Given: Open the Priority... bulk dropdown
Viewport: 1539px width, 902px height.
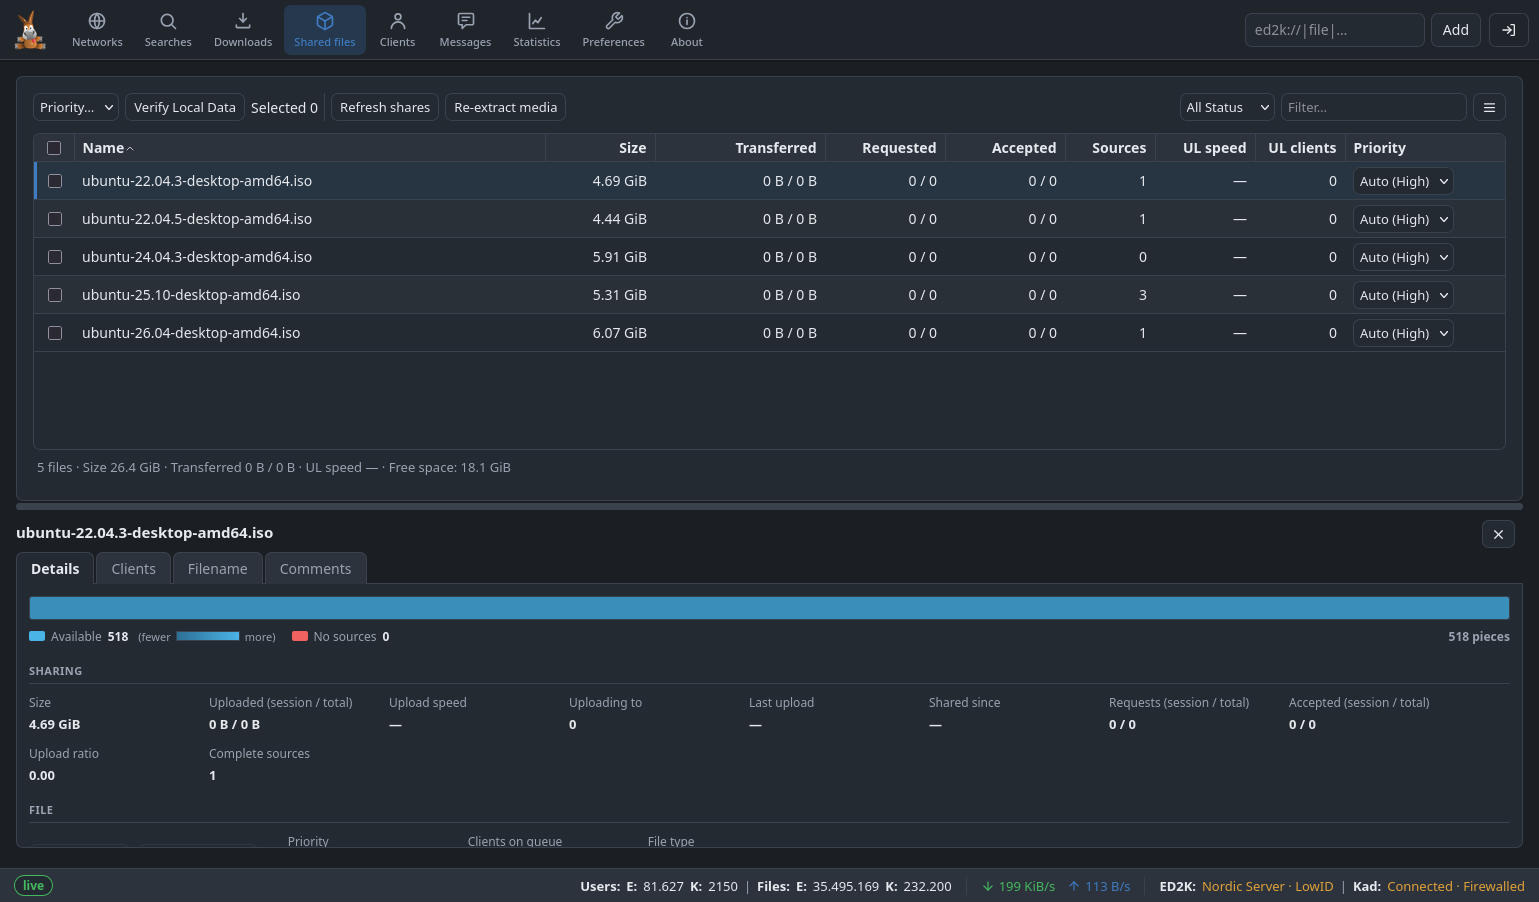Looking at the screenshot, I should (x=76, y=107).
